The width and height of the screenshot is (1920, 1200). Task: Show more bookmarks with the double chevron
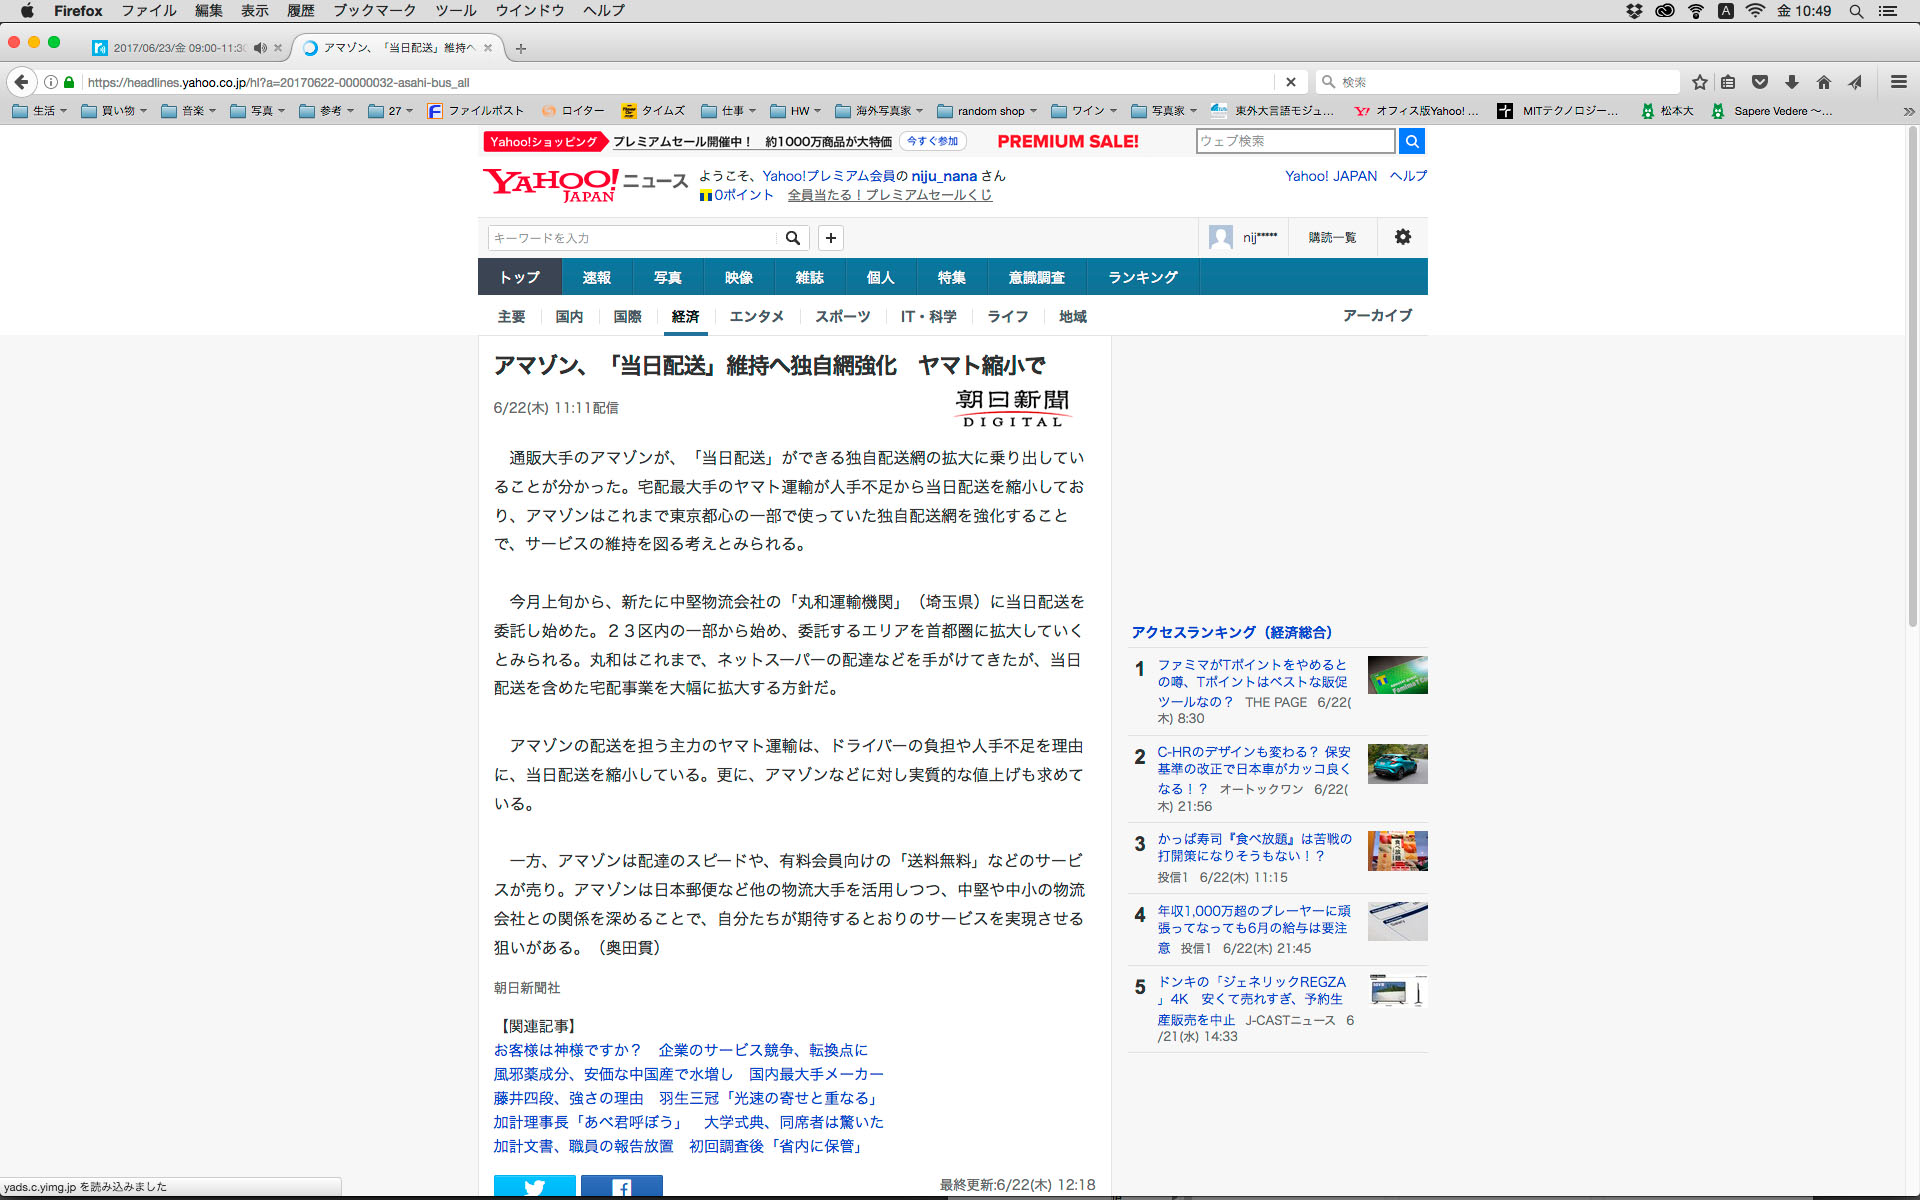1908,111
